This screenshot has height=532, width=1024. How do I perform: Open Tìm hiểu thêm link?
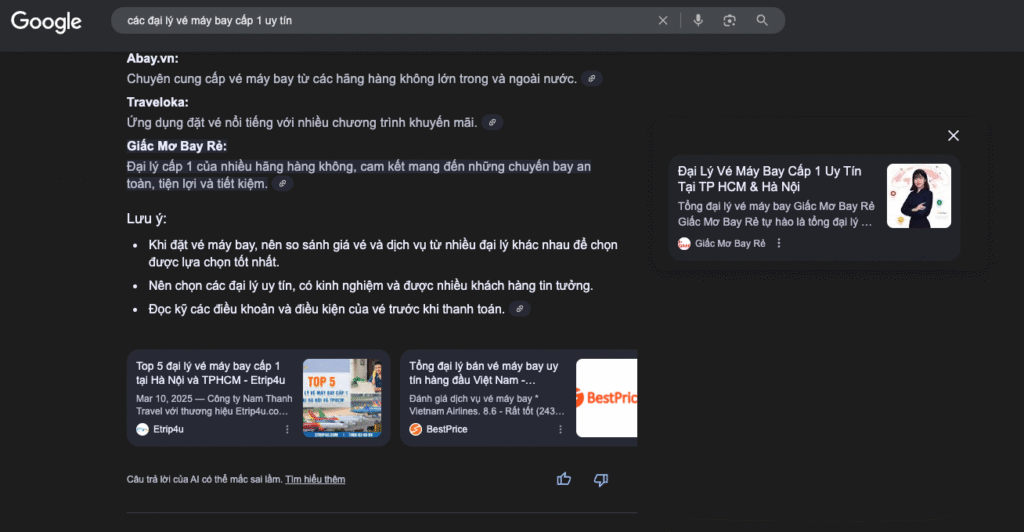(x=315, y=480)
